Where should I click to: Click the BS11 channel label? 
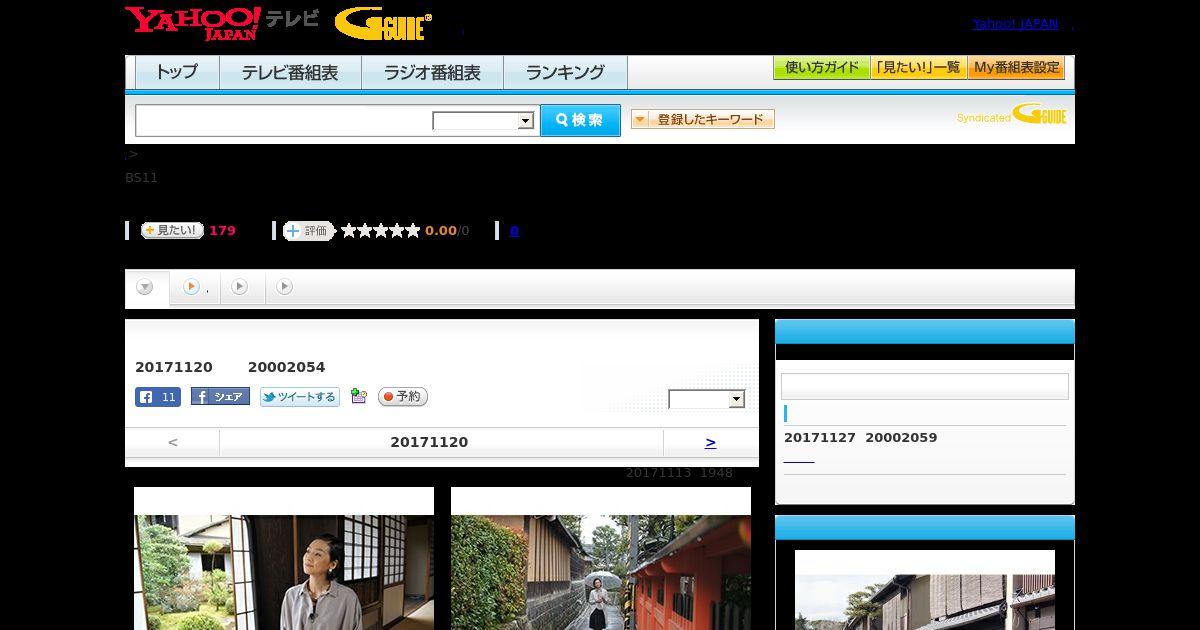(141, 178)
